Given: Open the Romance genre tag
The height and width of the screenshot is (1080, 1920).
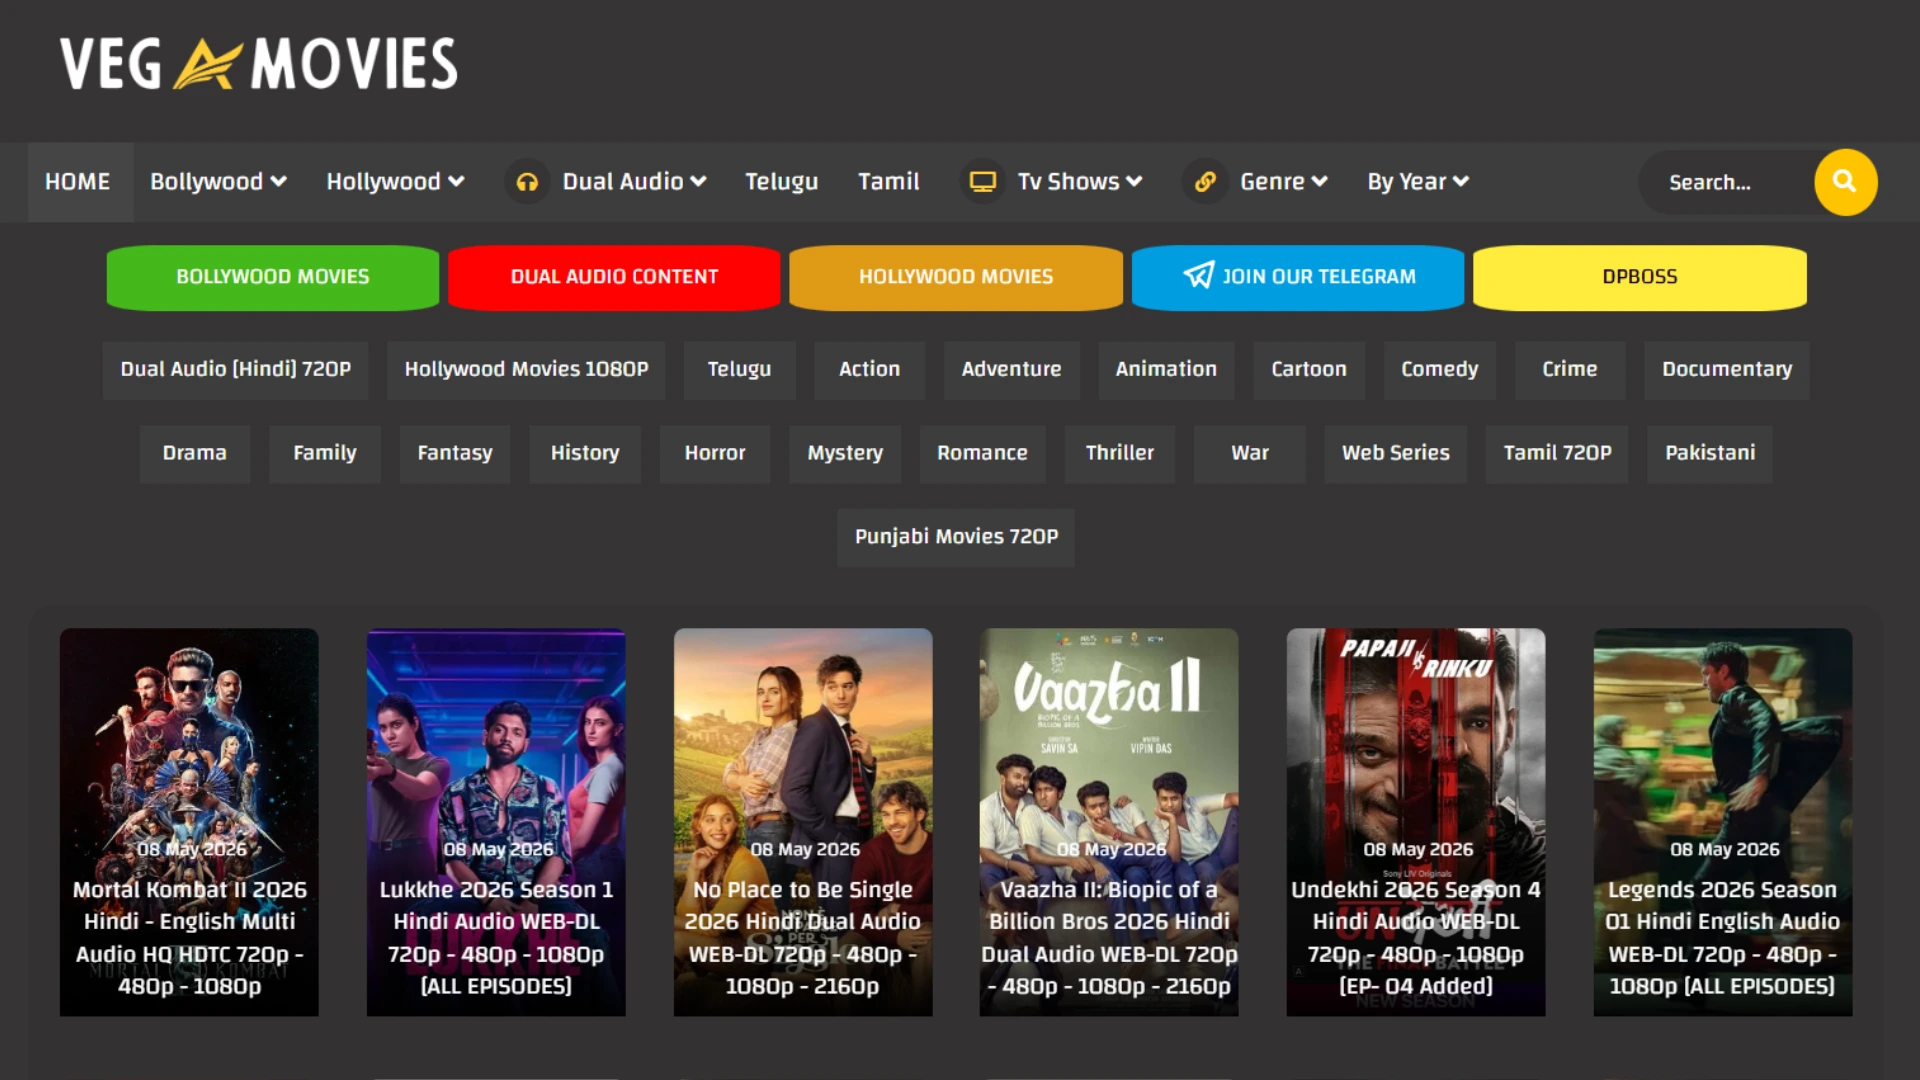Looking at the screenshot, I should [x=982, y=454].
